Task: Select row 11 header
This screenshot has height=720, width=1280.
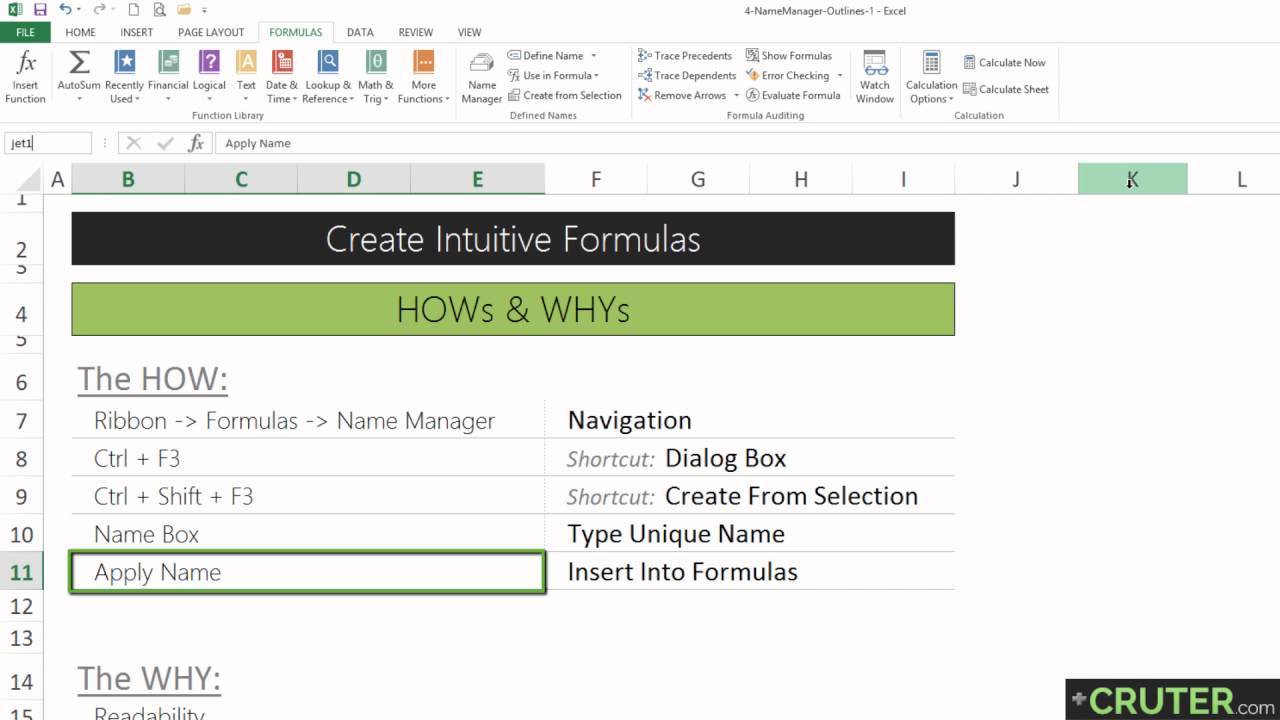Action: [x=21, y=572]
